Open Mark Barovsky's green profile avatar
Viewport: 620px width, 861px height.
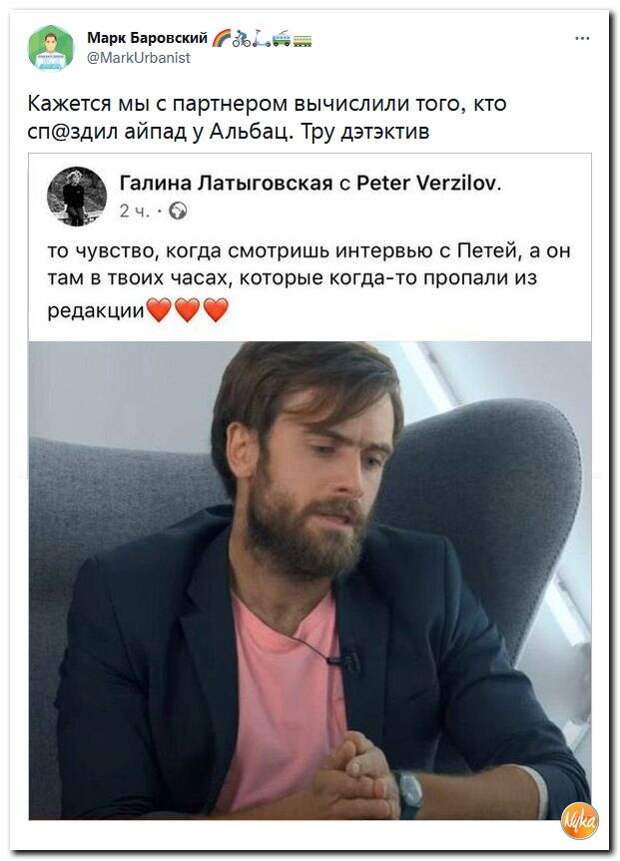point(51,48)
